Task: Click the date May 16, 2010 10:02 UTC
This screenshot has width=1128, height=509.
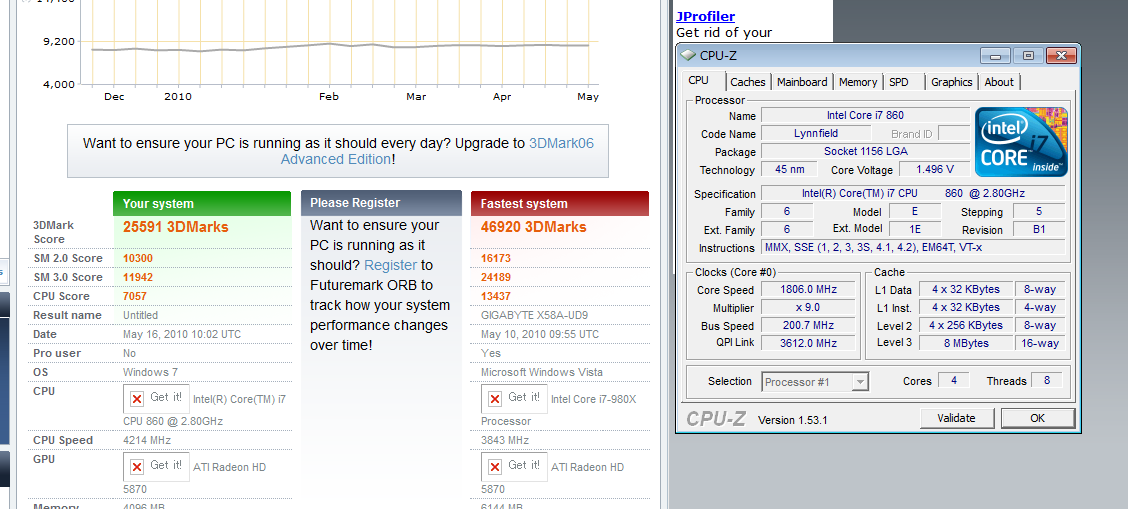Action: pos(182,334)
